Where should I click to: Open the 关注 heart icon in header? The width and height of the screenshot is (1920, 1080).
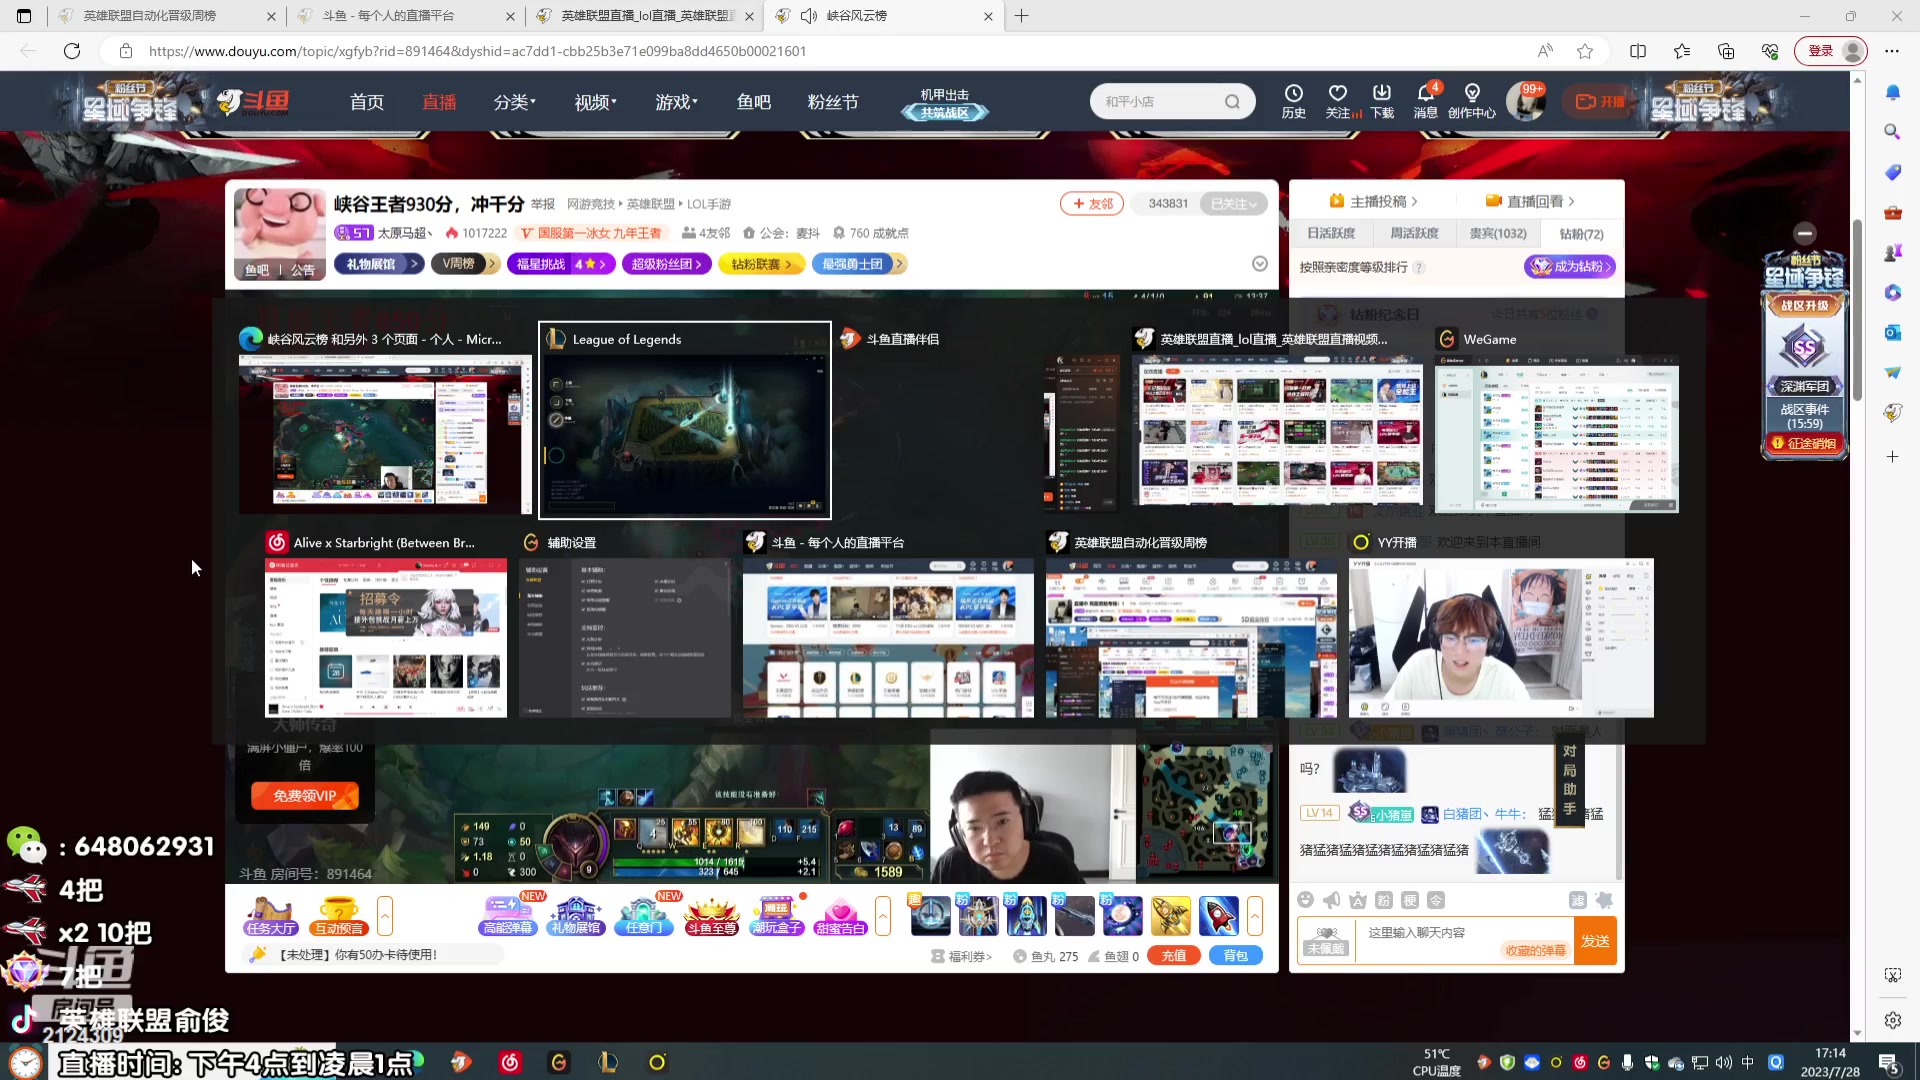tap(1338, 101)
